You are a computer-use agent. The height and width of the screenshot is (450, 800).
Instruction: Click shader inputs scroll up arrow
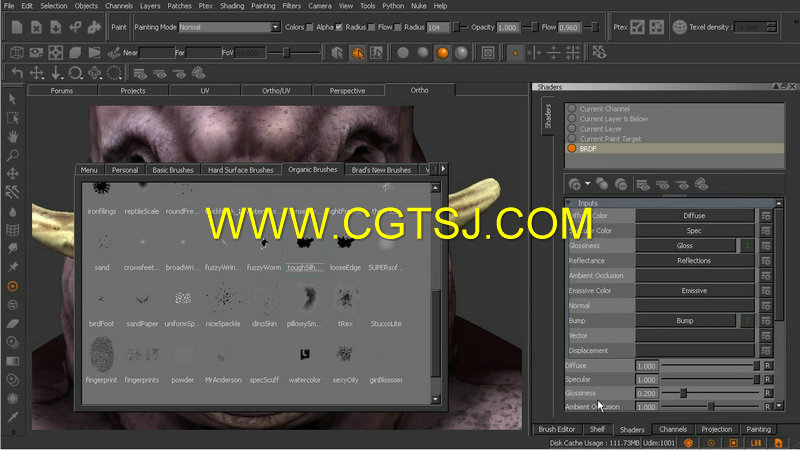779,203
